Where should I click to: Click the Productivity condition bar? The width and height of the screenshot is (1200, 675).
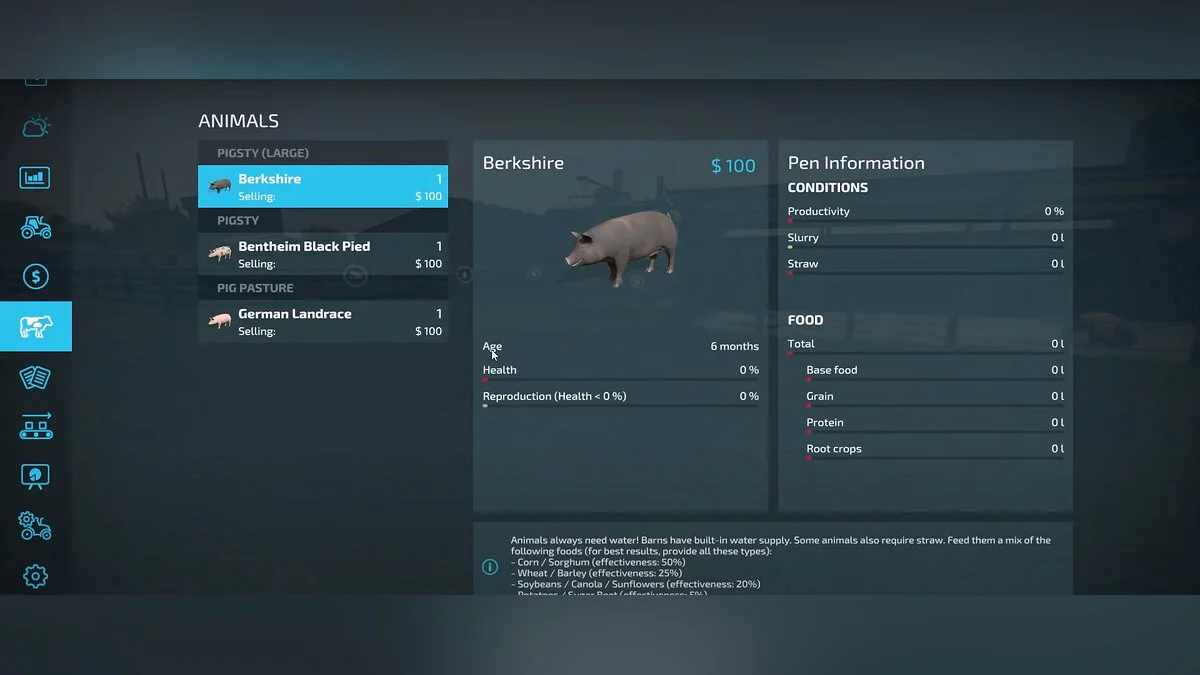[925, 221]
